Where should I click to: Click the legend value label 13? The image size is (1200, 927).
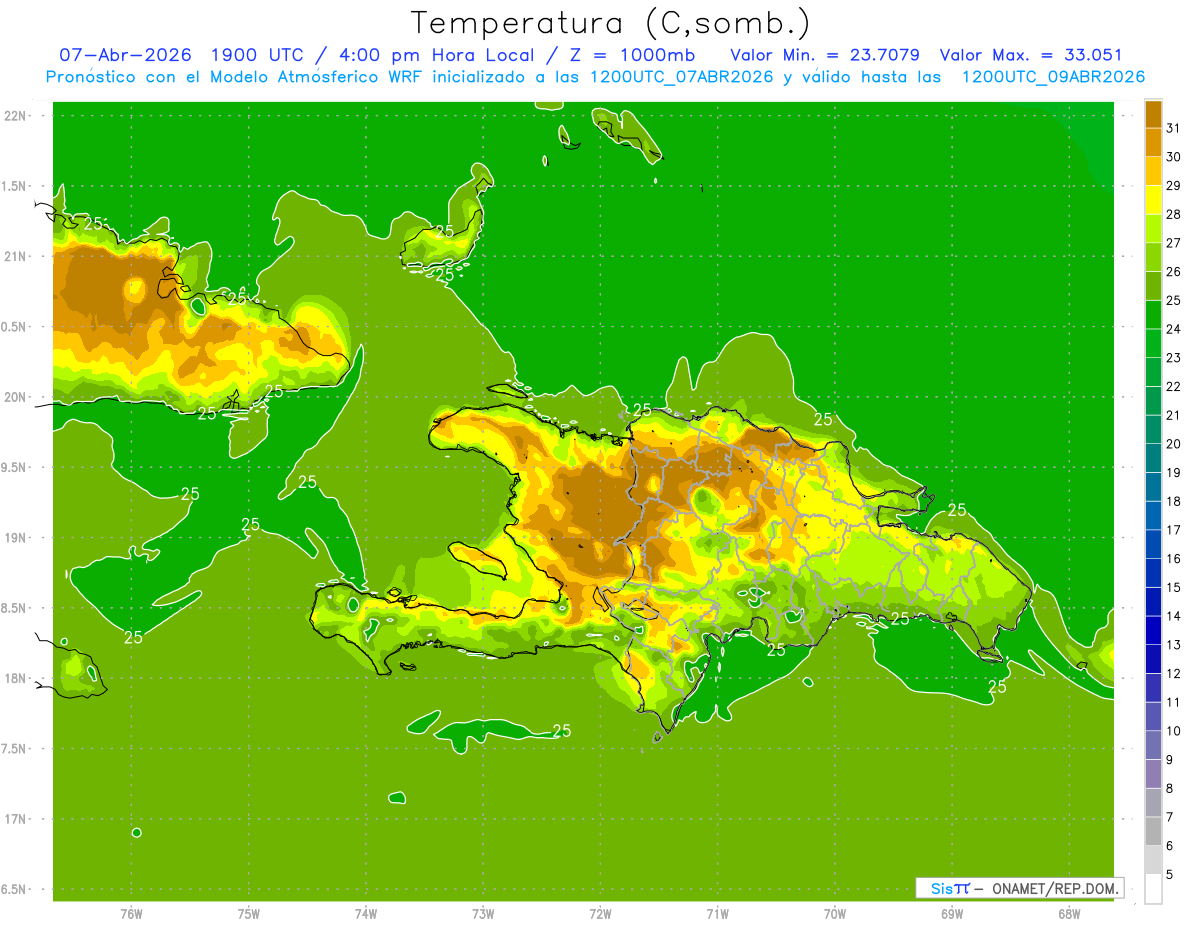point(1174,645)
